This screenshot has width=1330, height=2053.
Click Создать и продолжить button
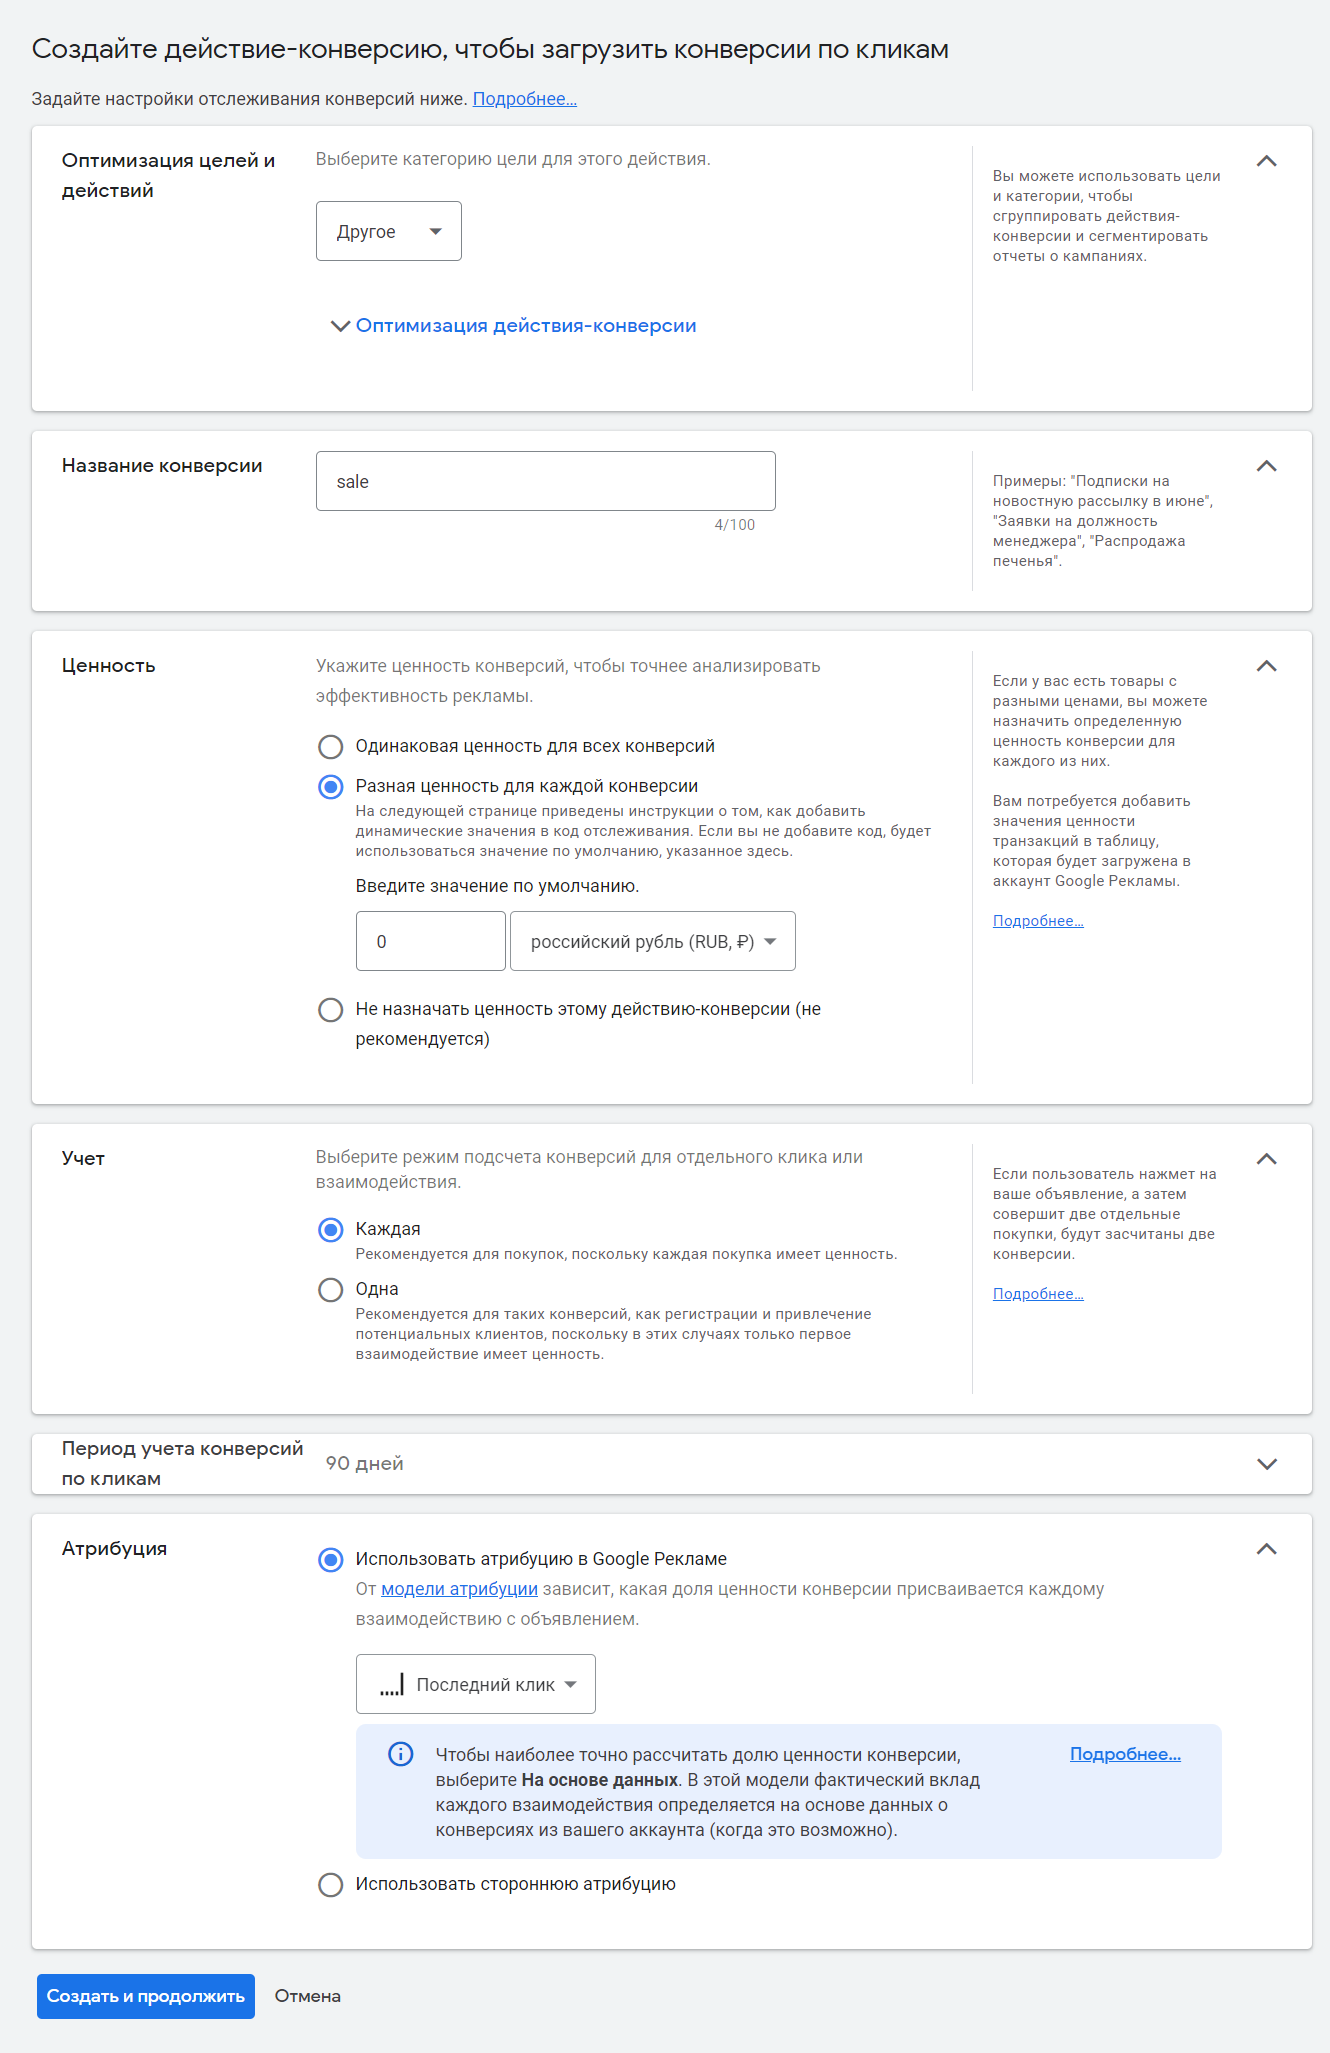pos(146,1996)
